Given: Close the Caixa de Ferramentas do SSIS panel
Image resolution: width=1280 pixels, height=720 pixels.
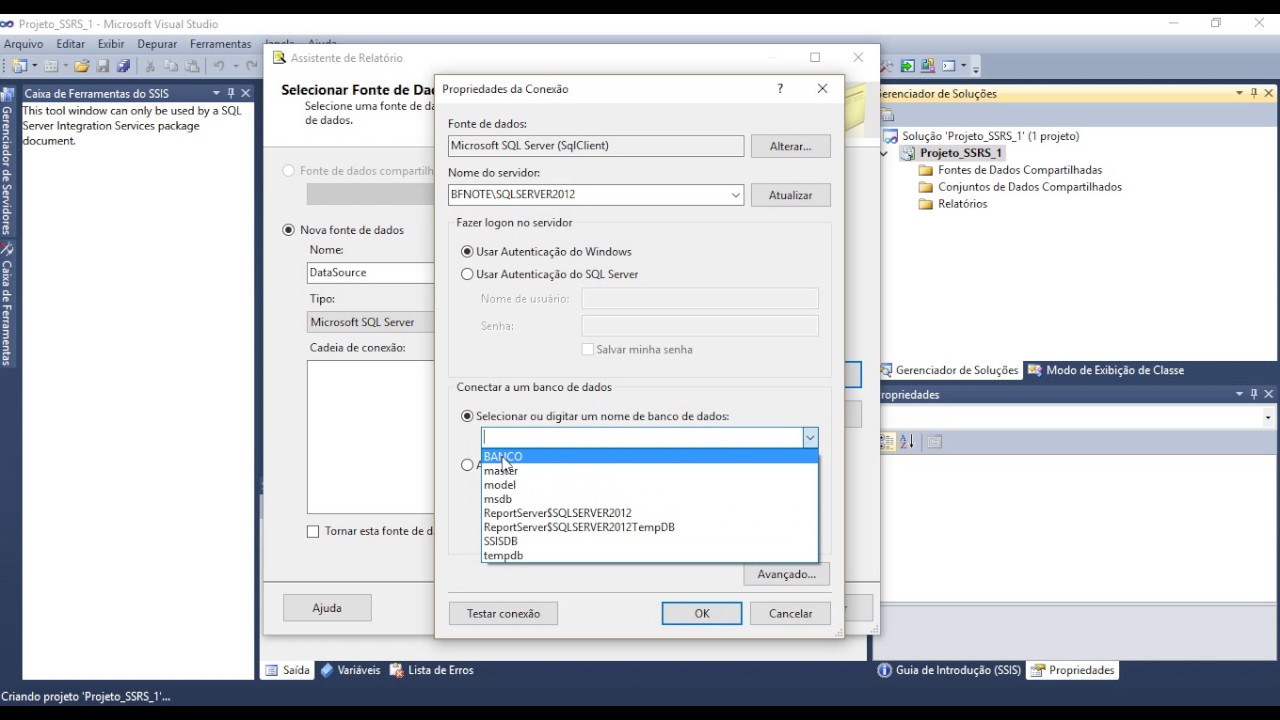Looking at the screenshot, I should coord(246,93).
